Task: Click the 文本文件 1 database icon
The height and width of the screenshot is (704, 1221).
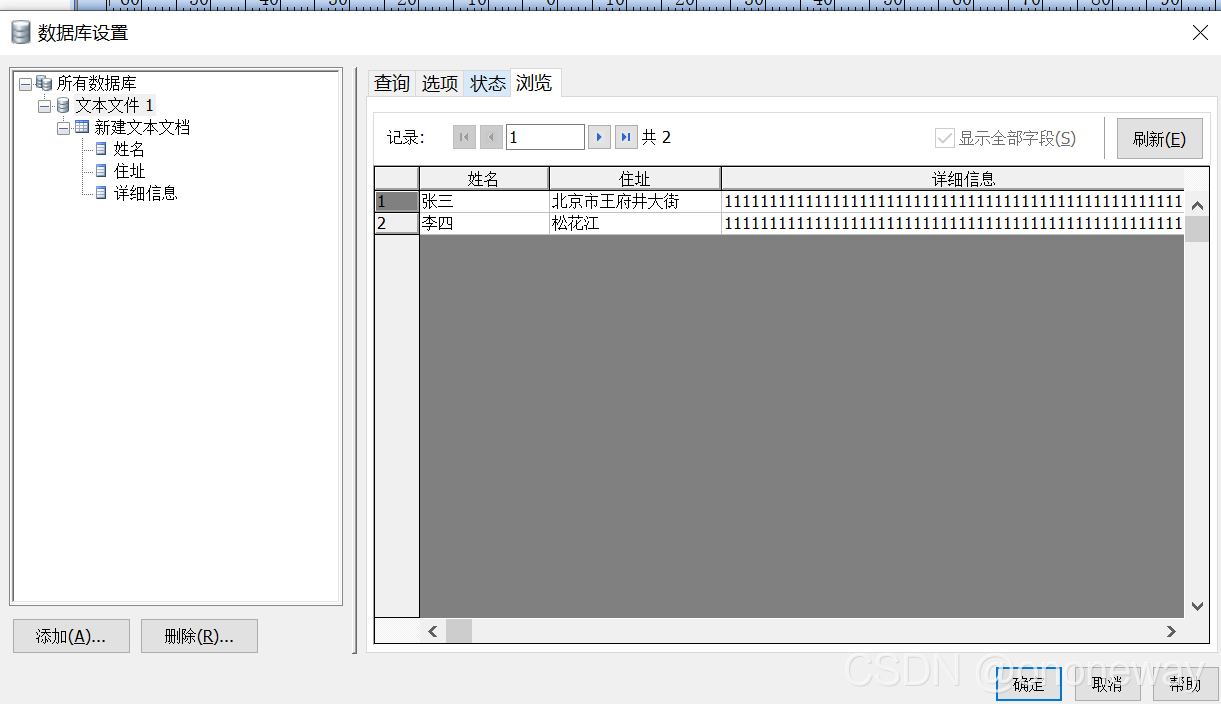Action: [x=63, y=105]
